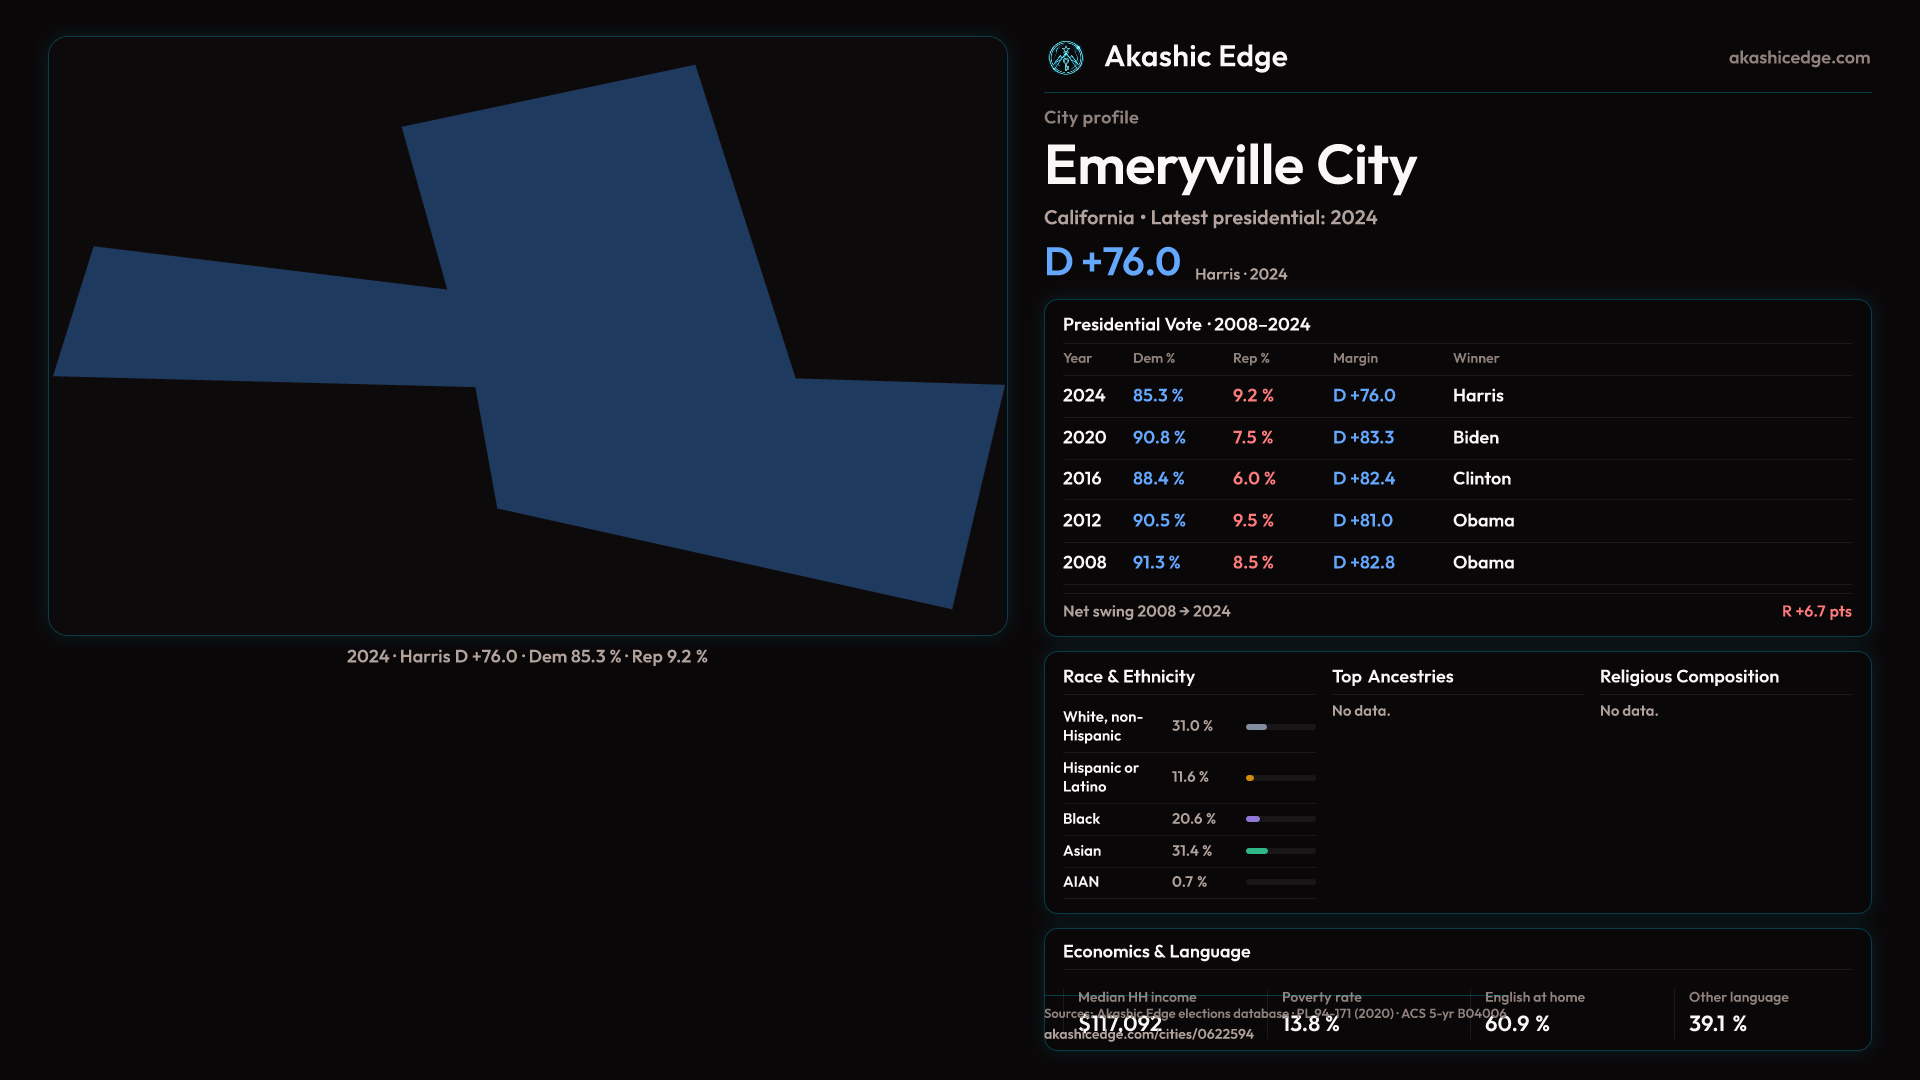Image resolution: width=1920 pixels, height=1080 pixels.
Task: Click the Winner column header
Action: (x=1475, y=358)
